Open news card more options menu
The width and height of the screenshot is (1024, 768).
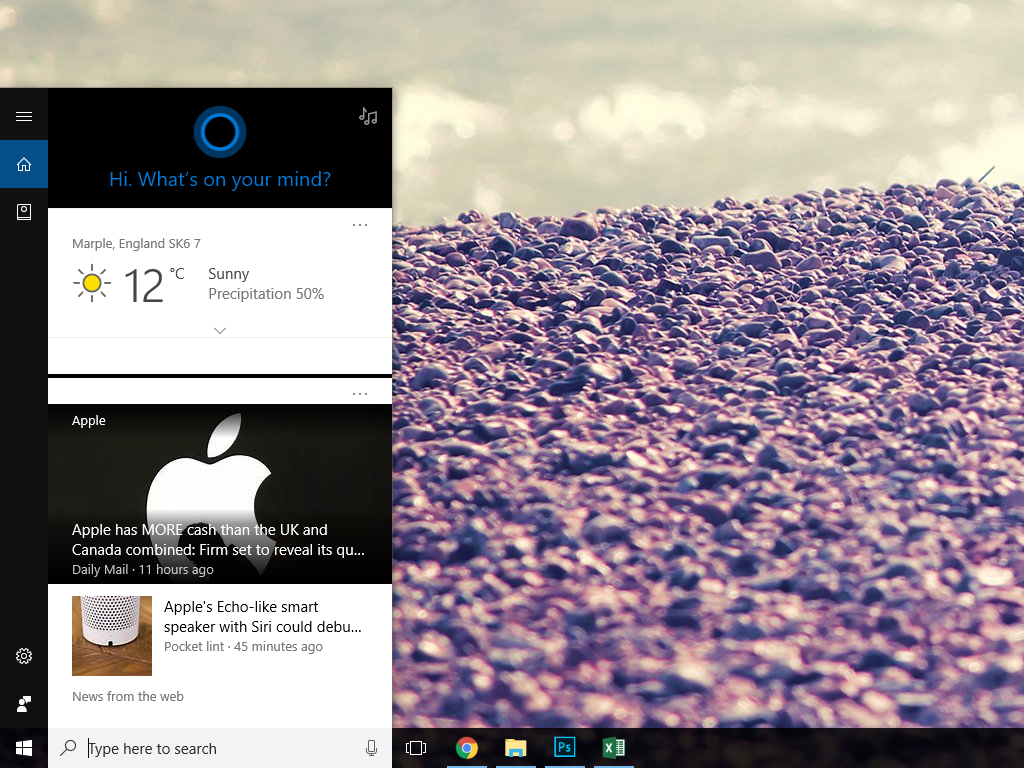click(360, 394)
